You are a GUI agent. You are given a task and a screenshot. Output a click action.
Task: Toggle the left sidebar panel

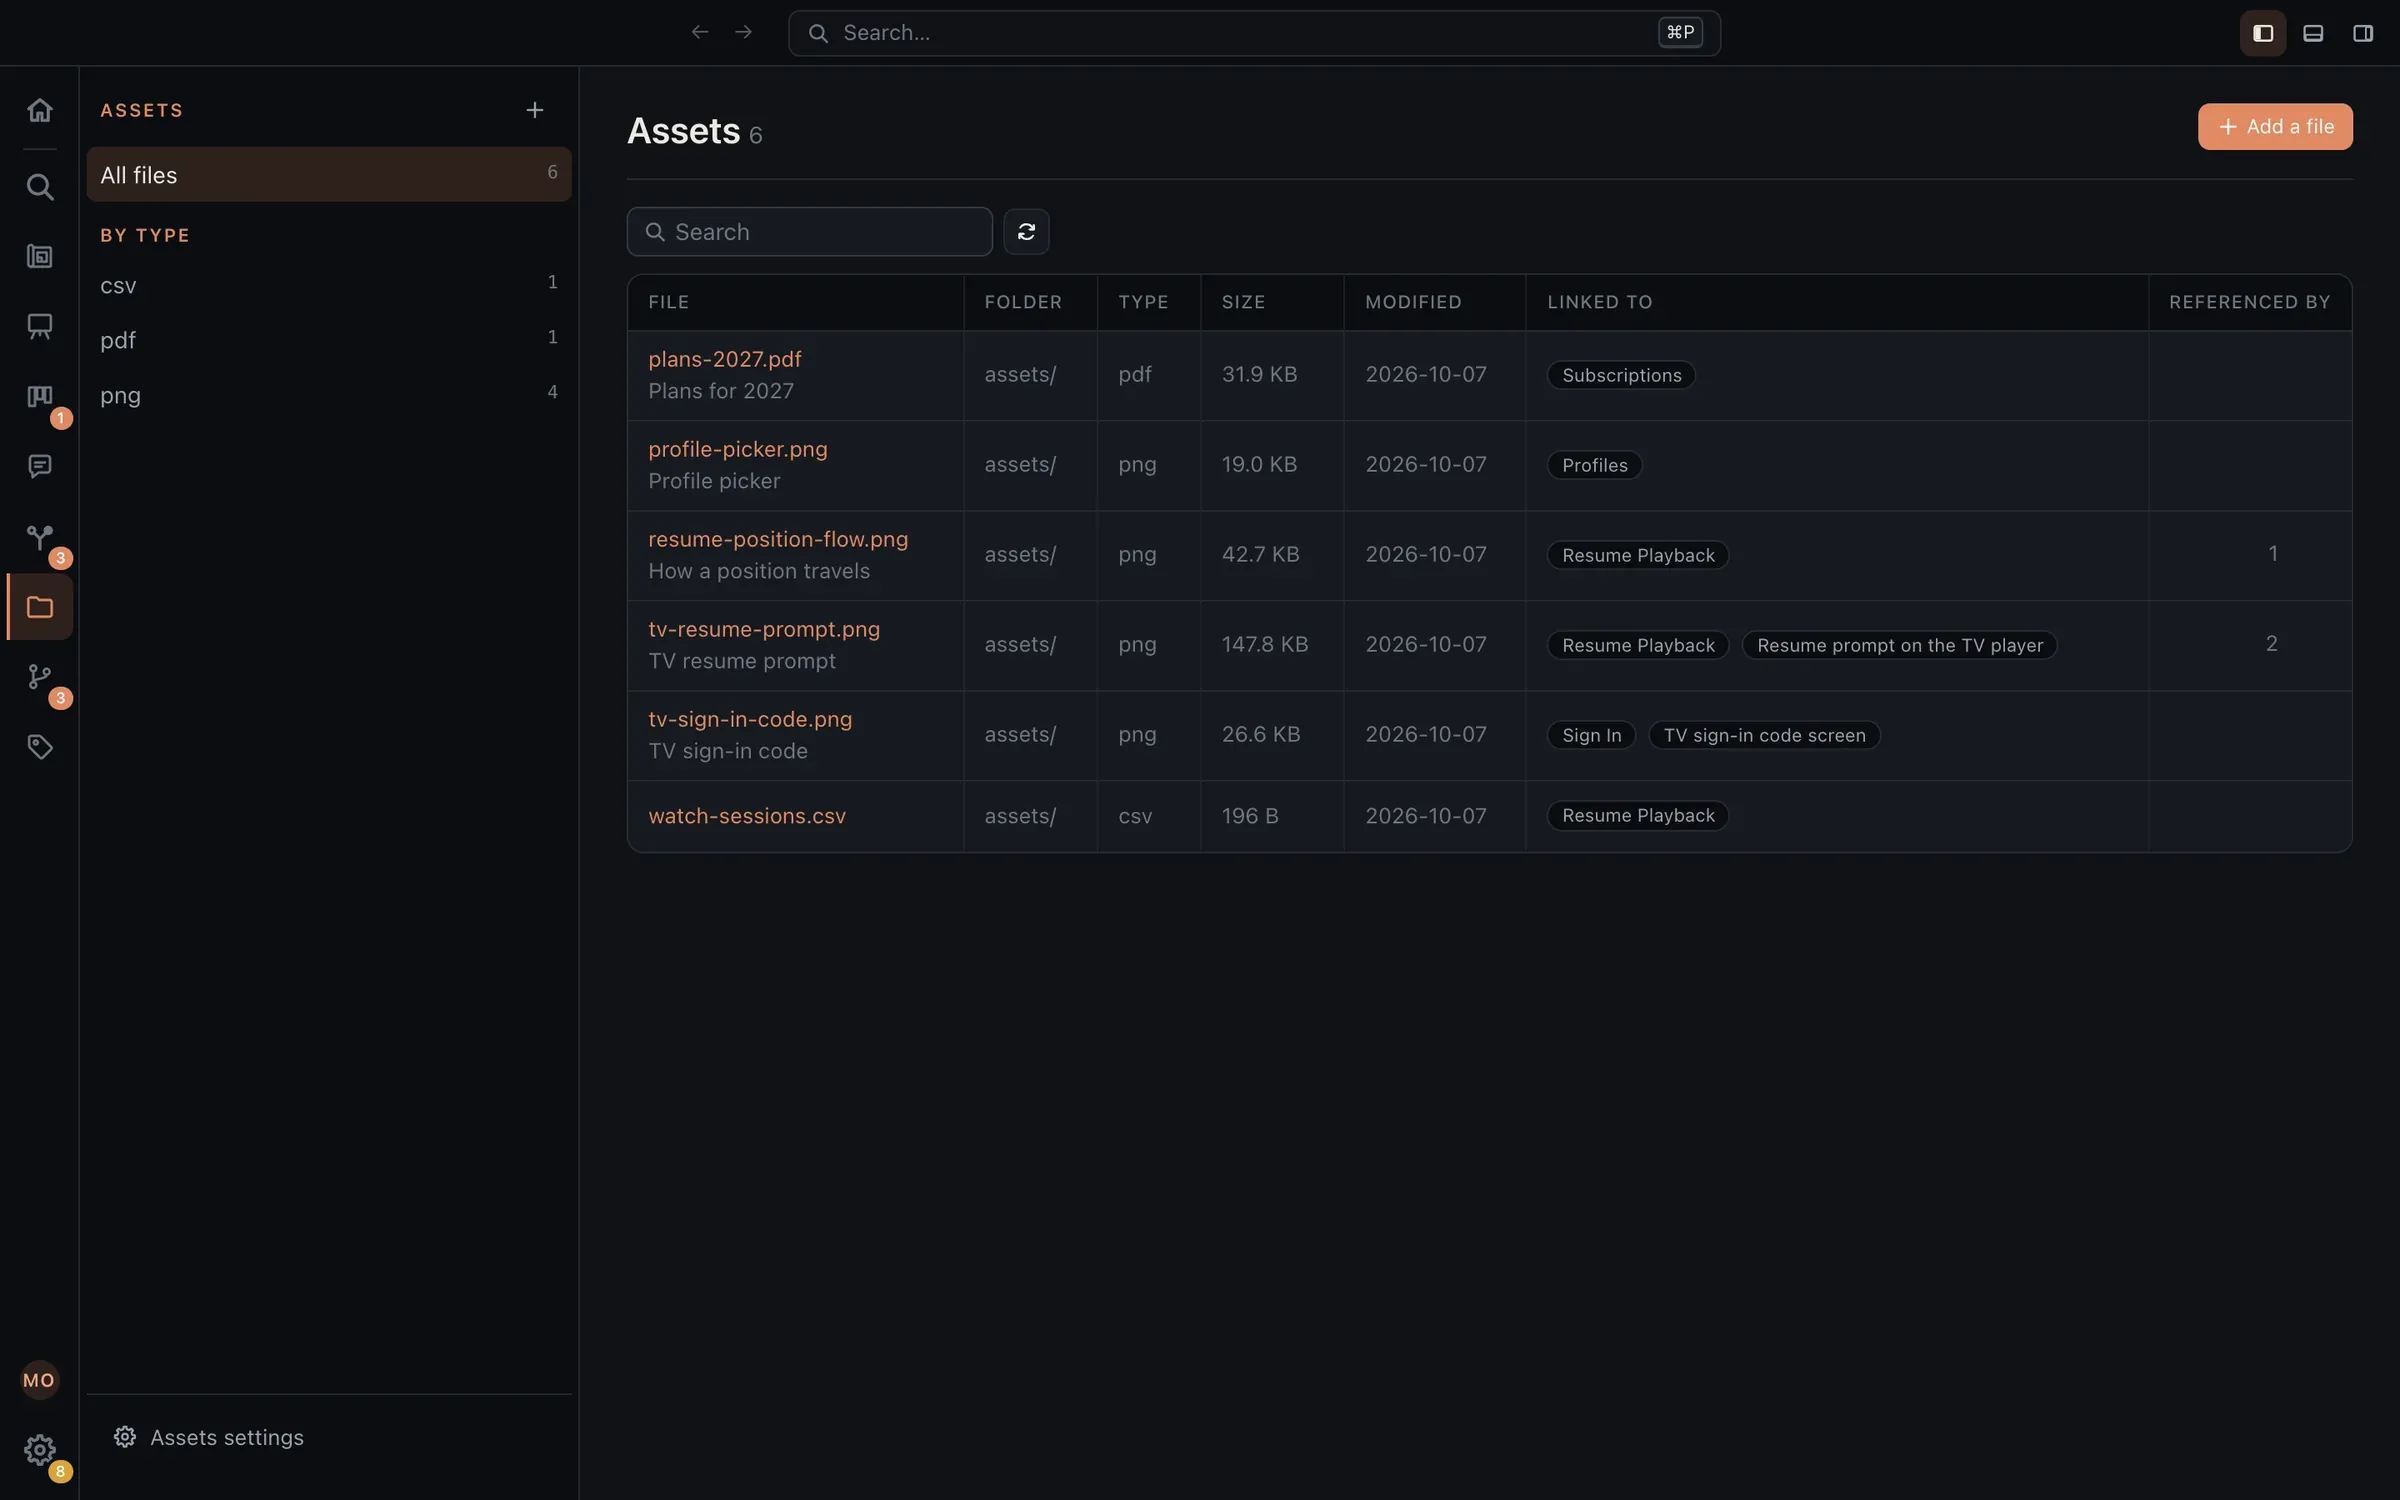point(2263,33)
